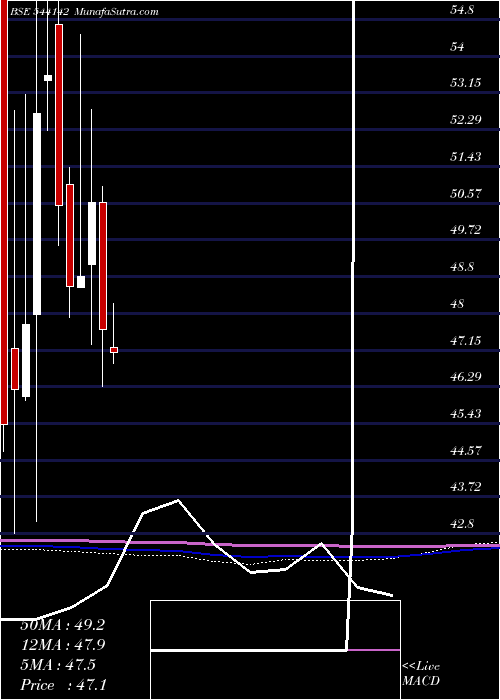The height and width of the screenshot is (700, 500).
Task: Select the 54.8 price axis label
Action: point(462,10)
